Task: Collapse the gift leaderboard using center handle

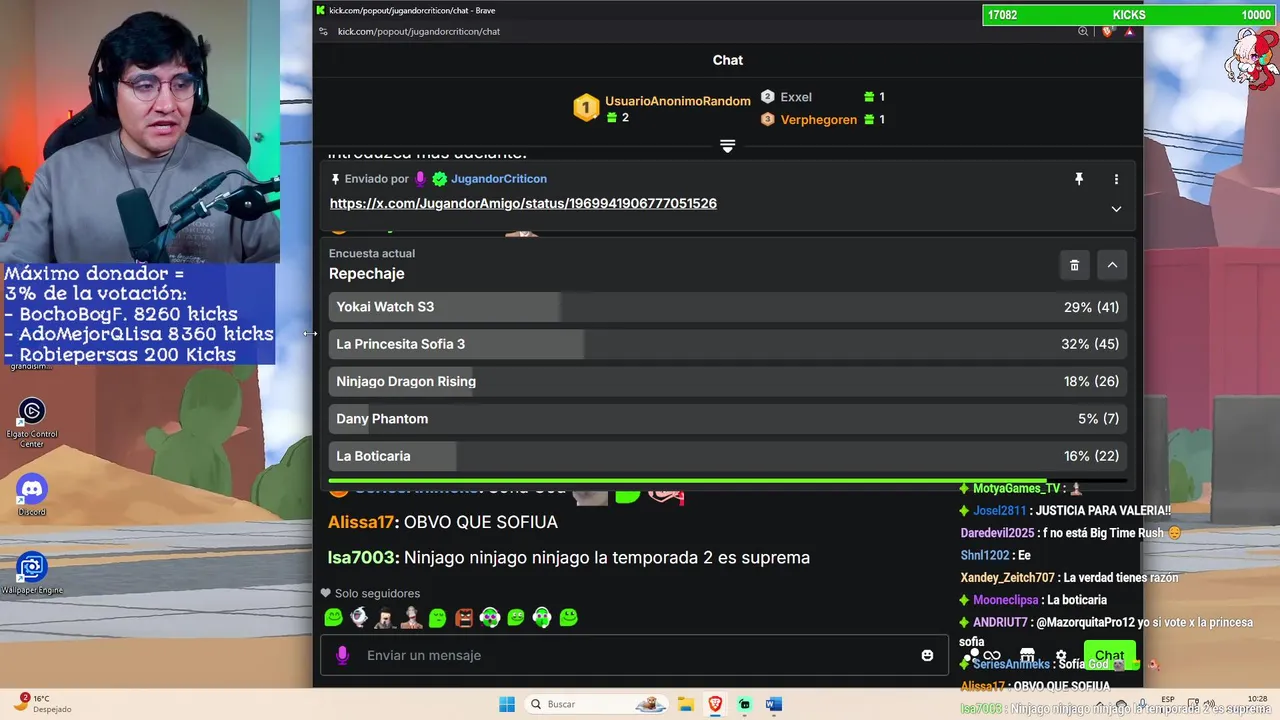Action: point(728,146)
